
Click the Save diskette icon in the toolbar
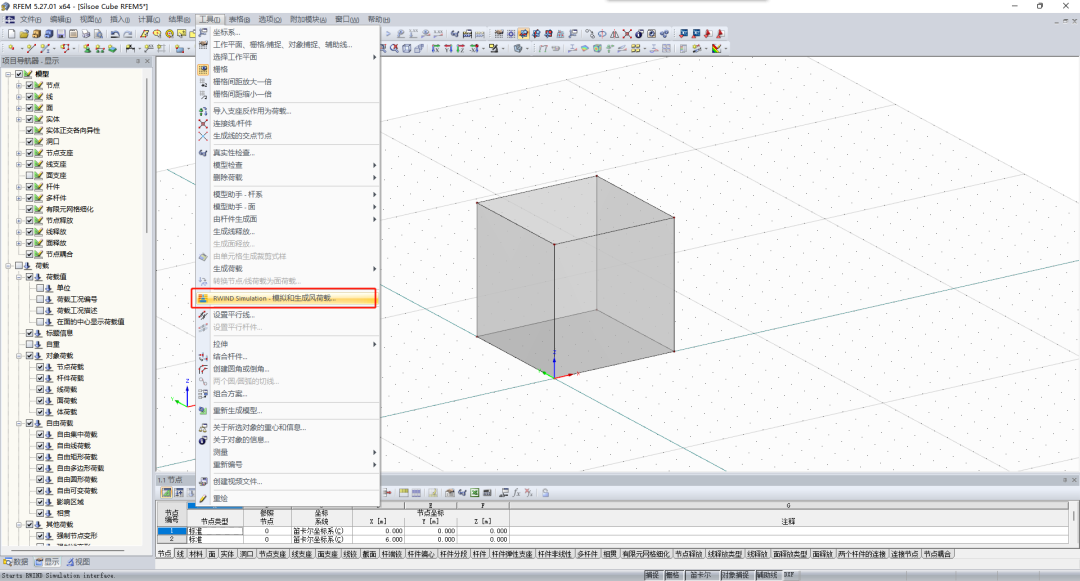click(x=61, y=33)
